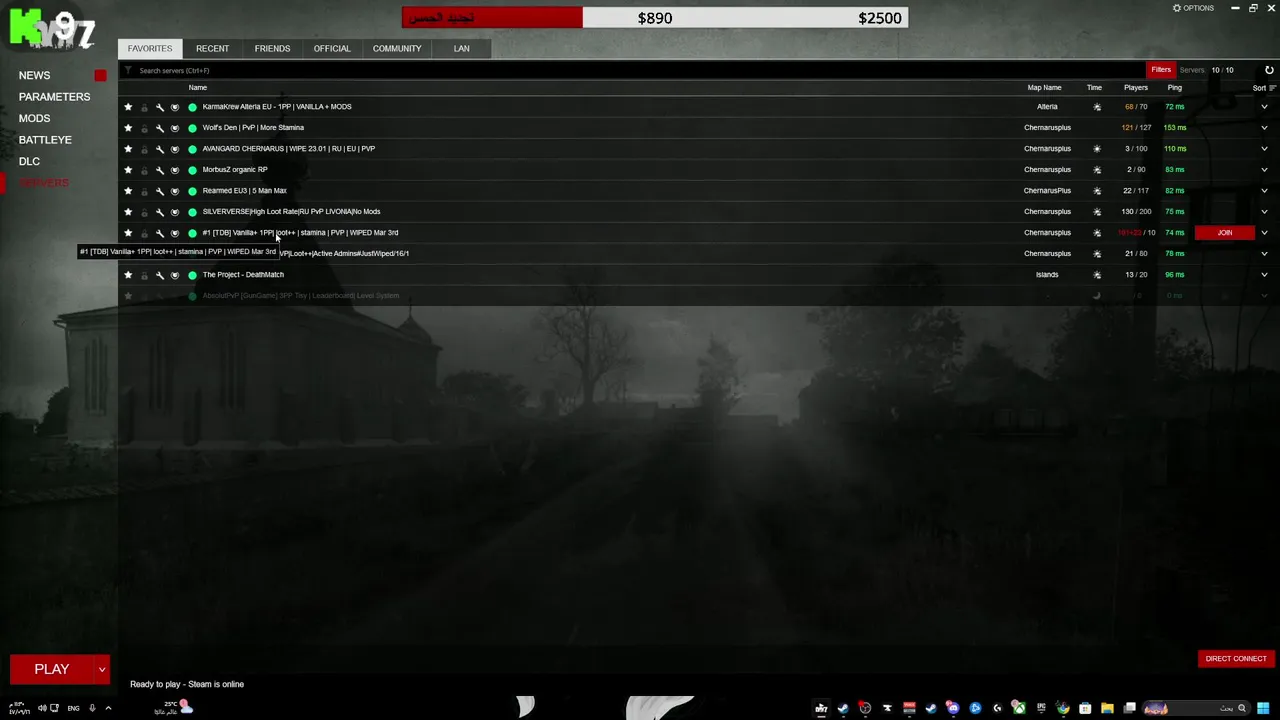Refresh the server list with circular arrow
The height and width of the screenshot is (720, 1280).
[x=1269, y=70]
